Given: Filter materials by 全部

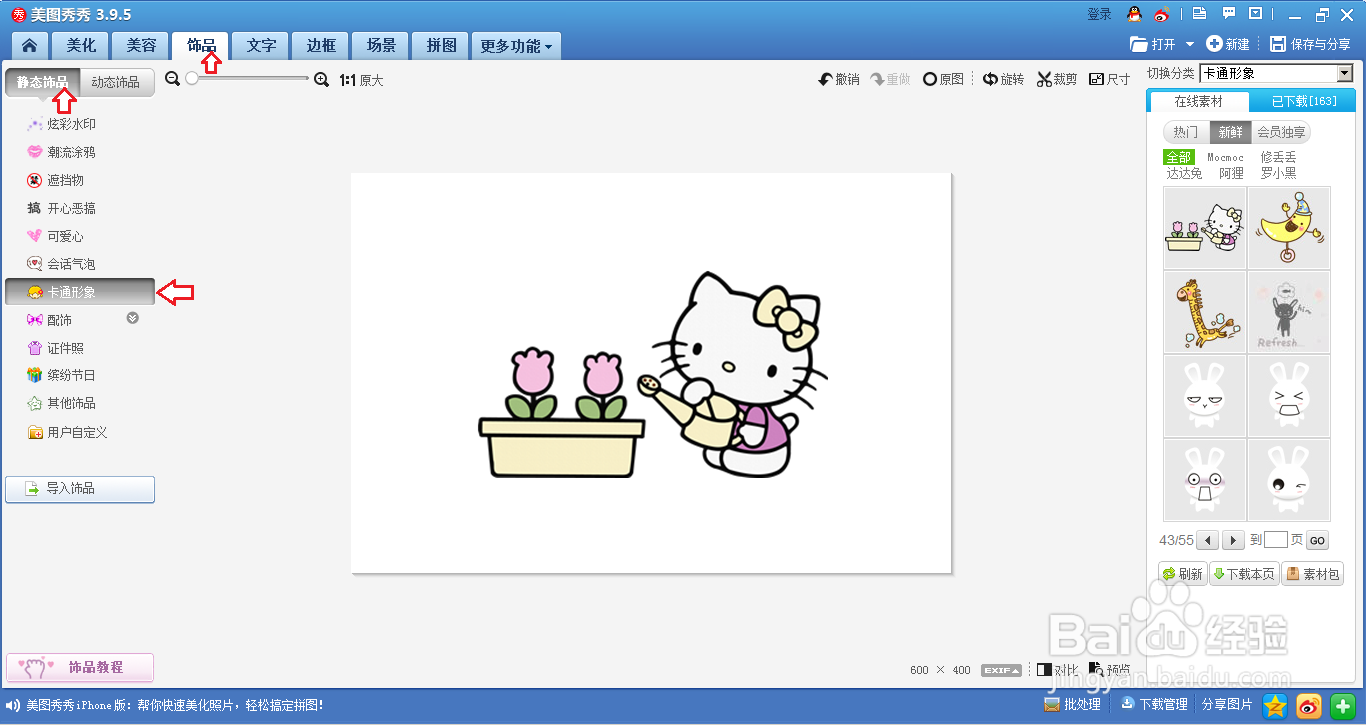Looking at the screenshot, I should tap(1179, 157).
